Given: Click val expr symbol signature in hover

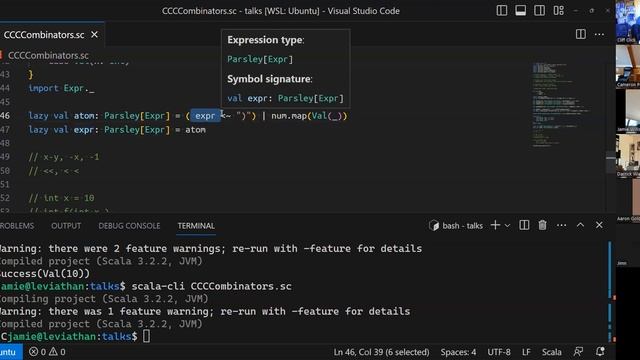Looking at the screenshot, I should click(285, 98).
